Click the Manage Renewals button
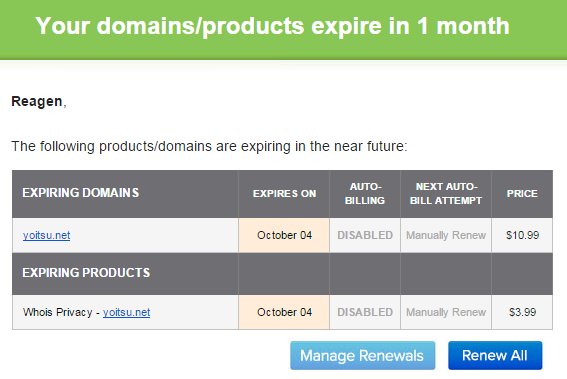The height and width of the screenshot is (379, 567). 362,355
